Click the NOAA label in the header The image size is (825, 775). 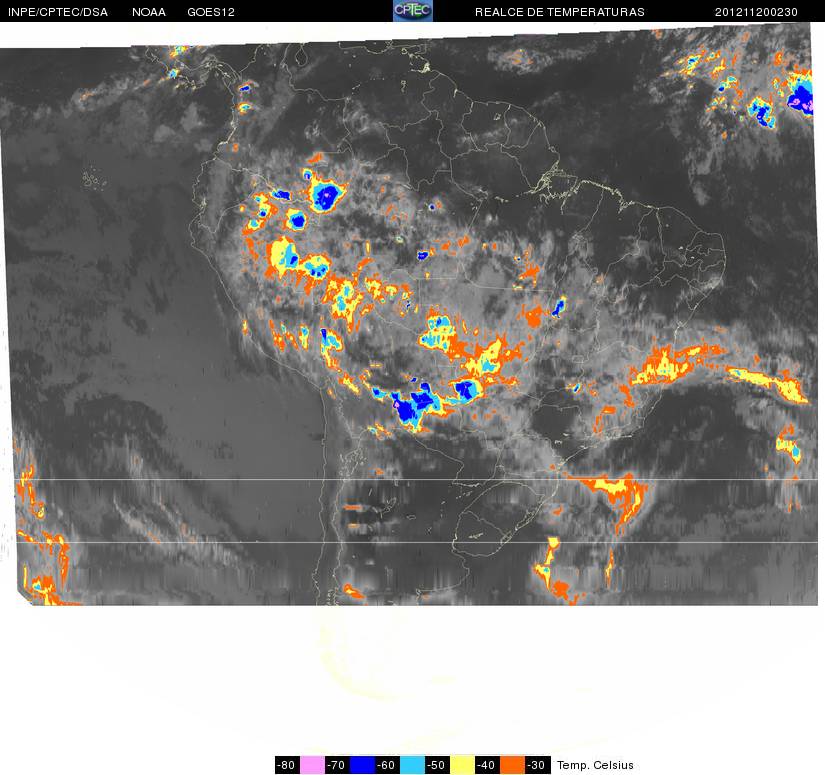(149, 12)
